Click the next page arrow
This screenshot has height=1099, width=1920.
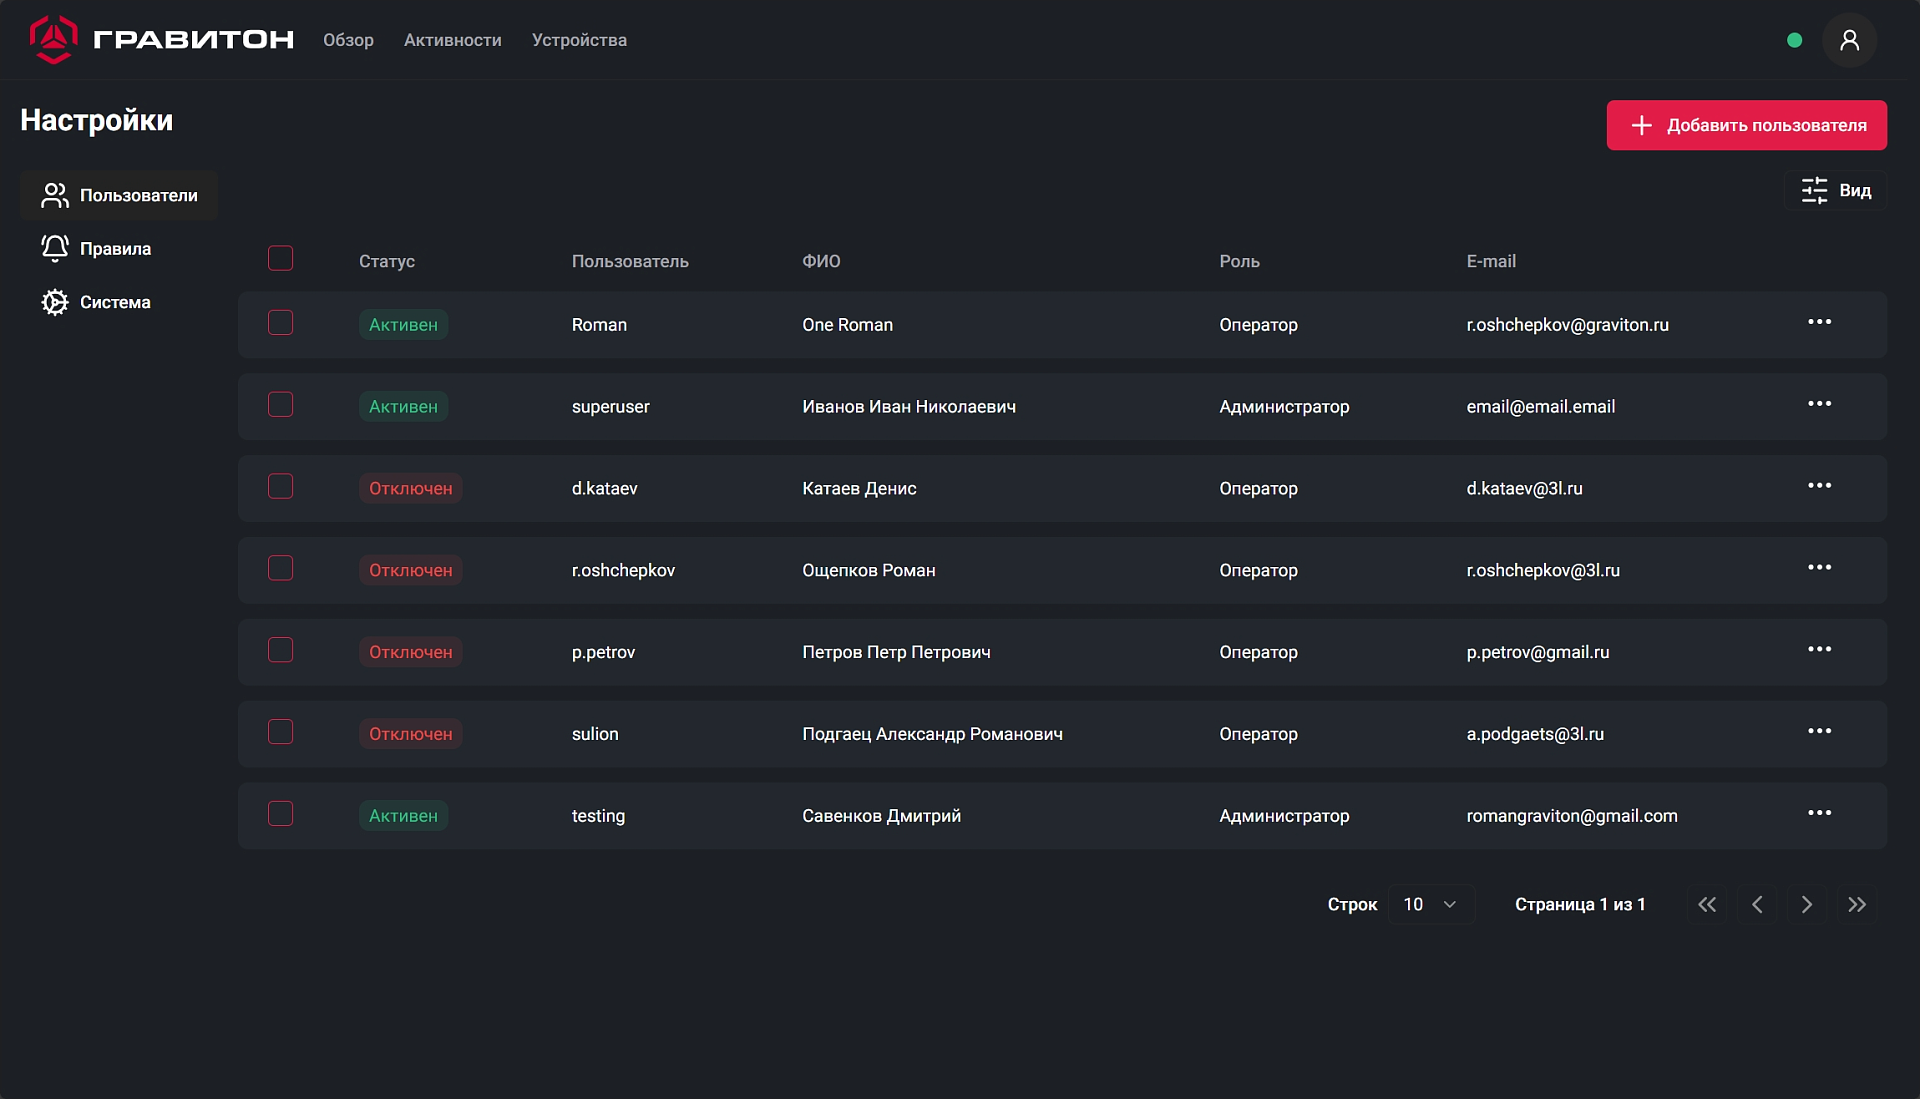click(x=1806, y=905)
